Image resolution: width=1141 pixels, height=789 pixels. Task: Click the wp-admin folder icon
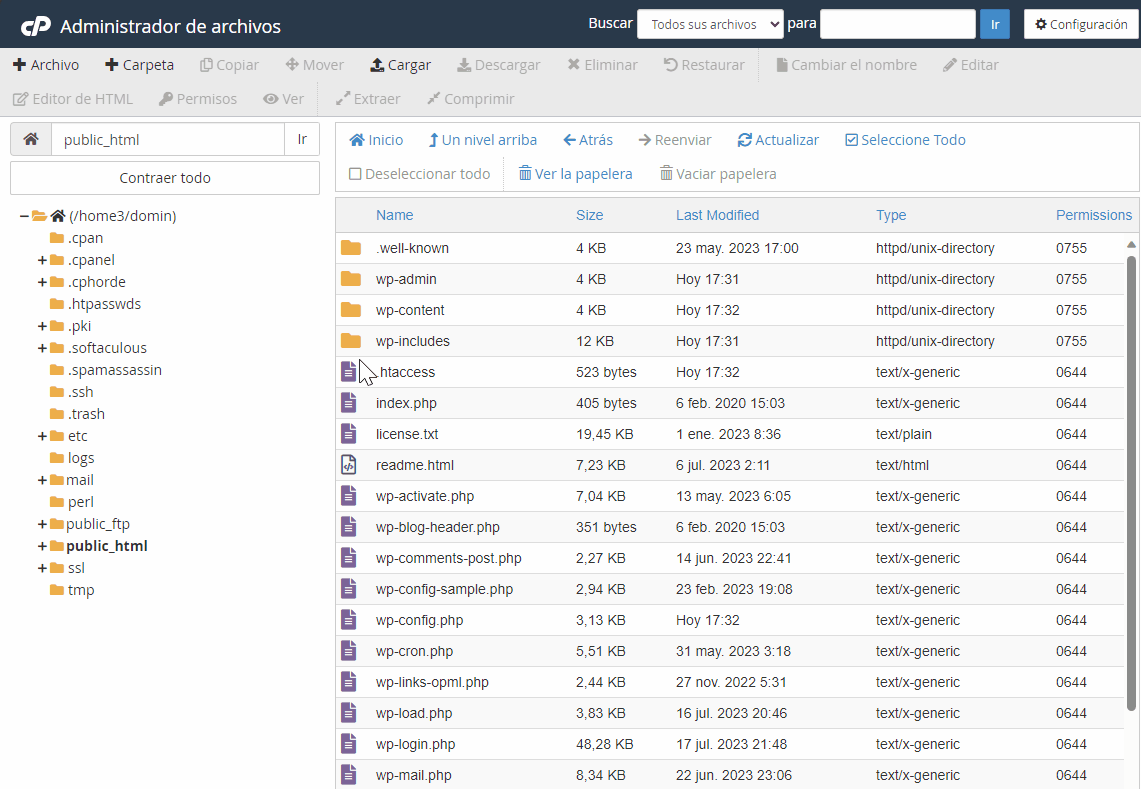click(351, 279)
